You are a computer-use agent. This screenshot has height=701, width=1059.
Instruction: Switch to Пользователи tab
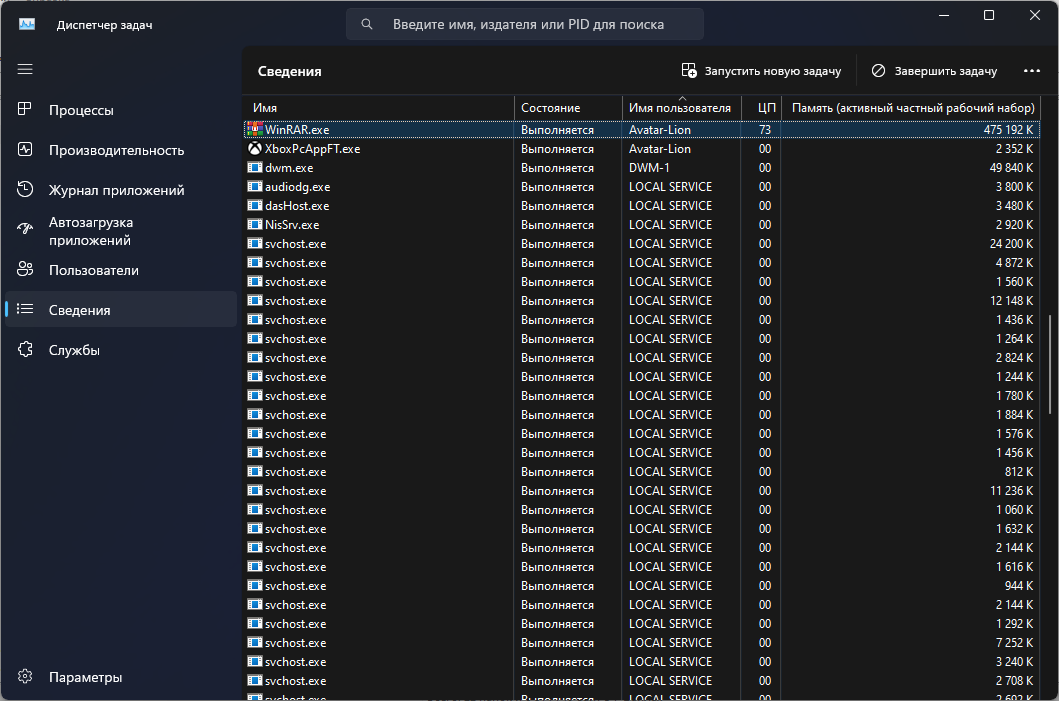(121, 270)
